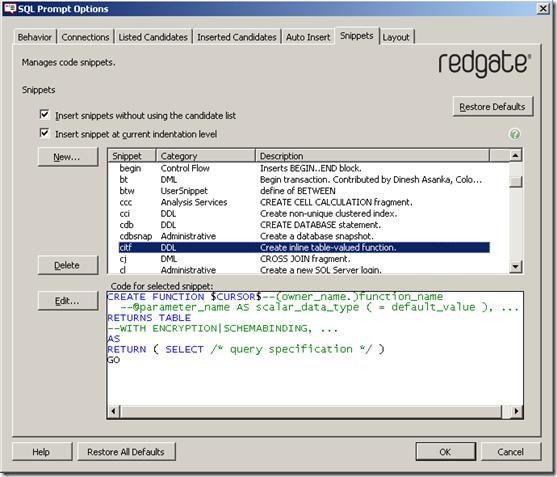Sort by the Description column header
Viewport: 557px width, 477px height.
372,156
